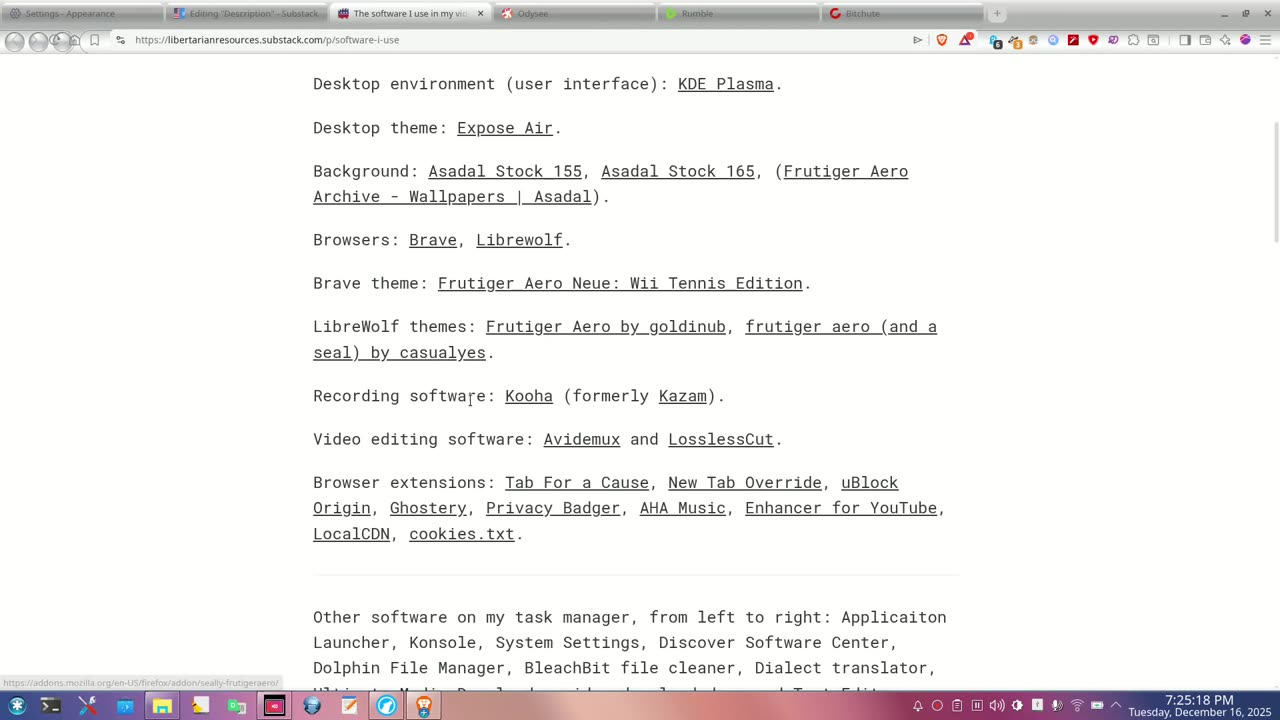Open Frutiger Aero by goldinub link

[x=606, y=327]
